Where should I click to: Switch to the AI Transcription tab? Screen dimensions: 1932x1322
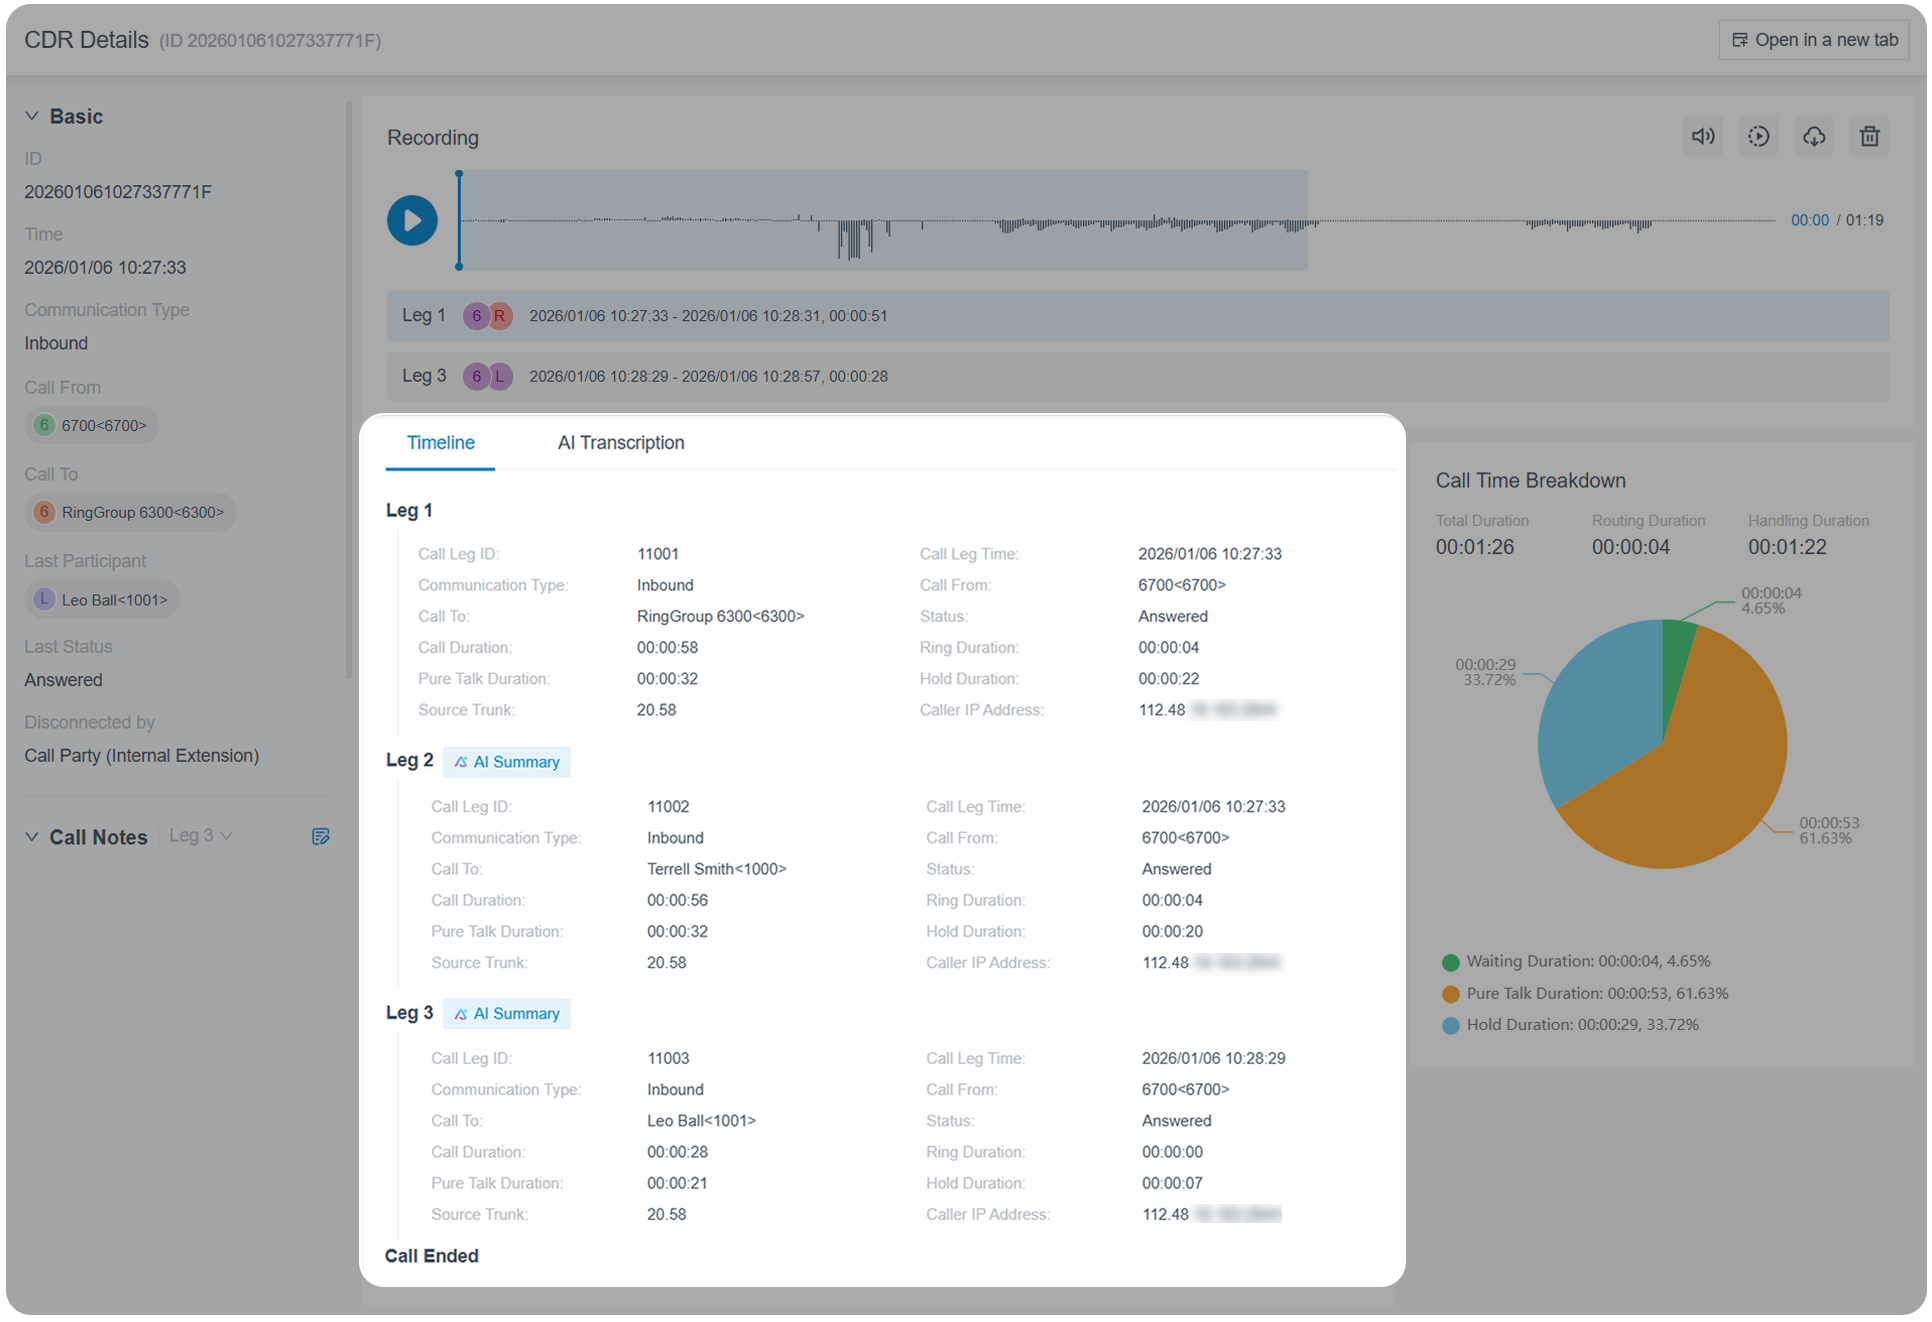[x=620, y=443]
